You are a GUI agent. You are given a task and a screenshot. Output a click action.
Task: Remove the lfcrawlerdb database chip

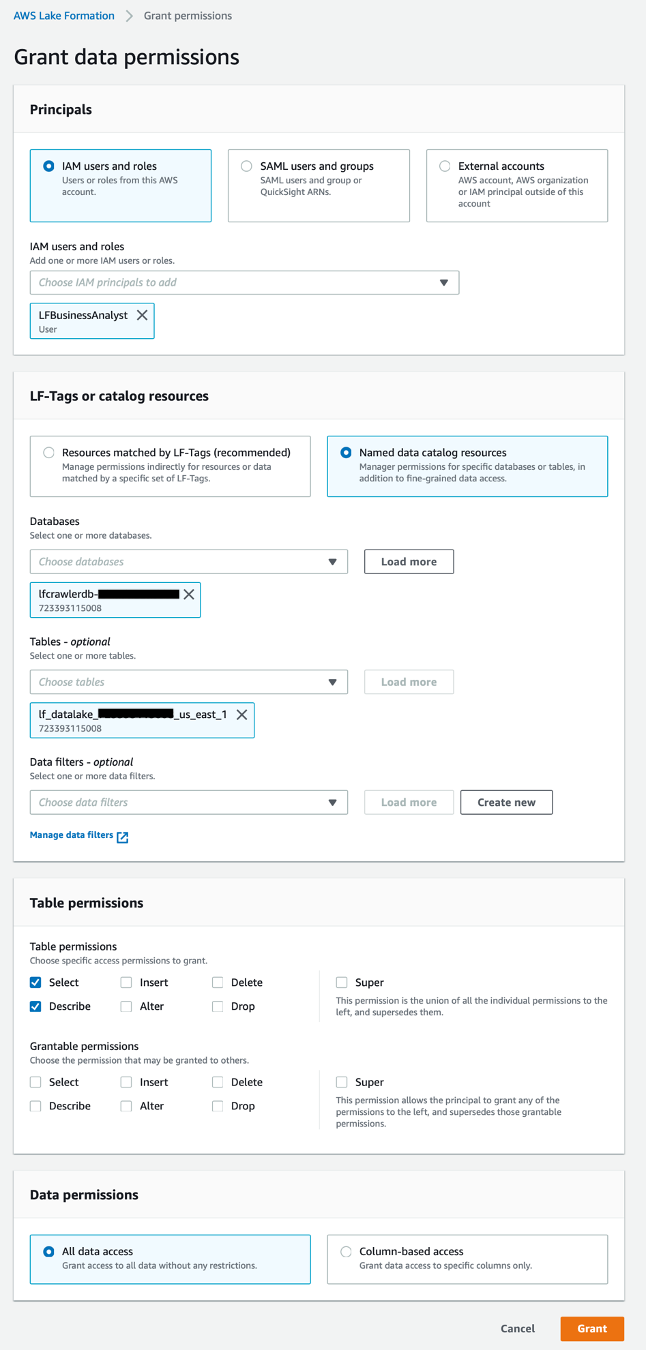(189, 594)
